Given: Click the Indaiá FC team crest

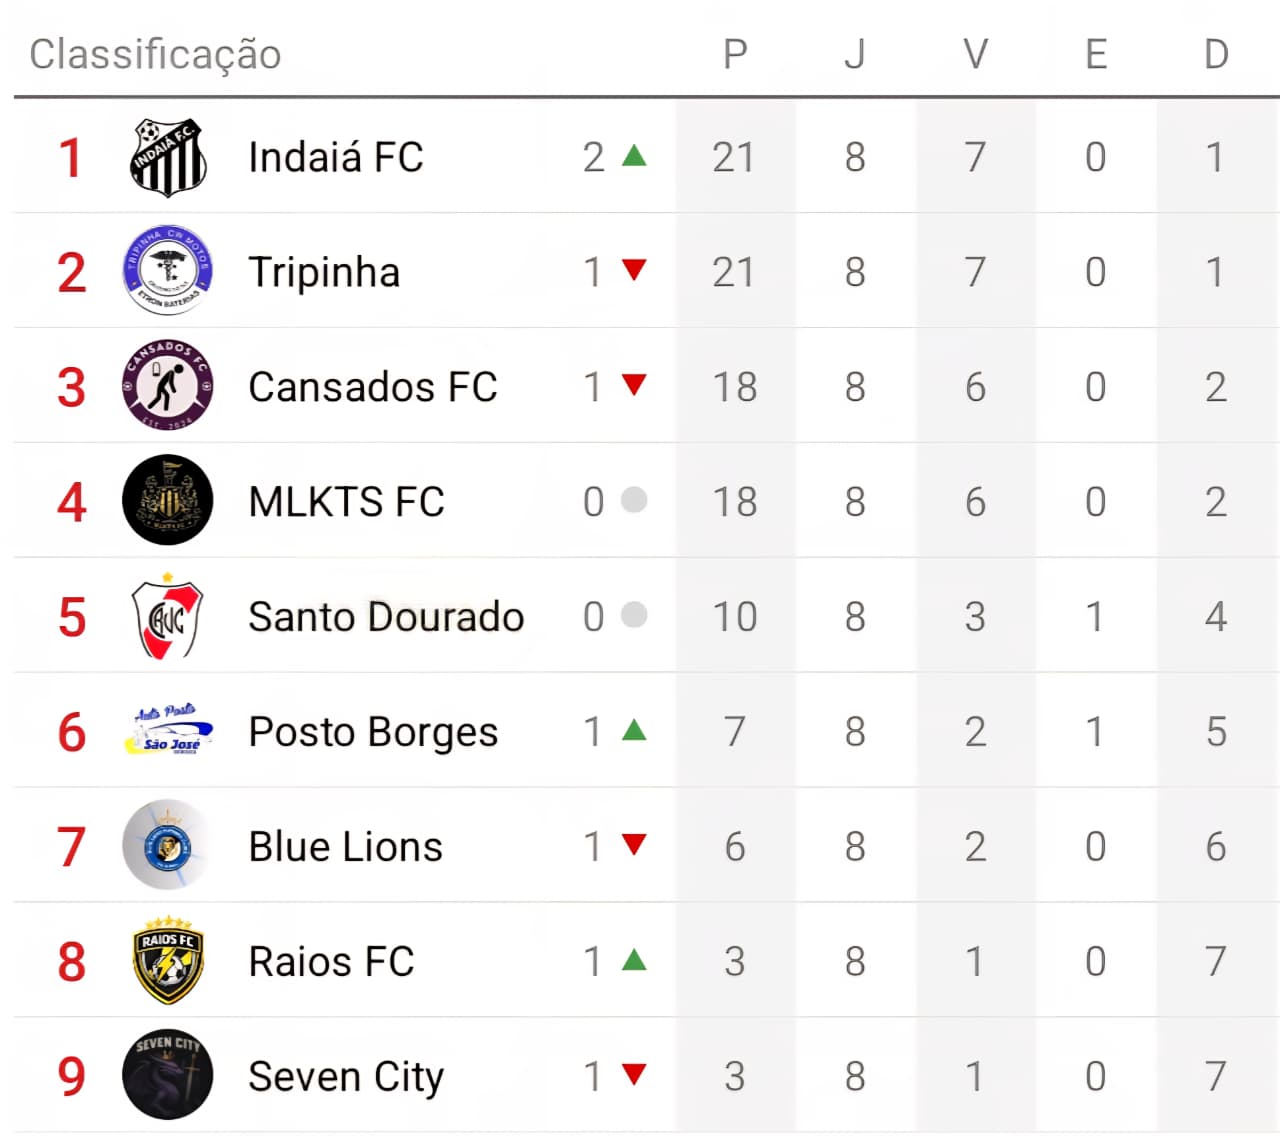Looking at the screenshot, I should (168, 157).
